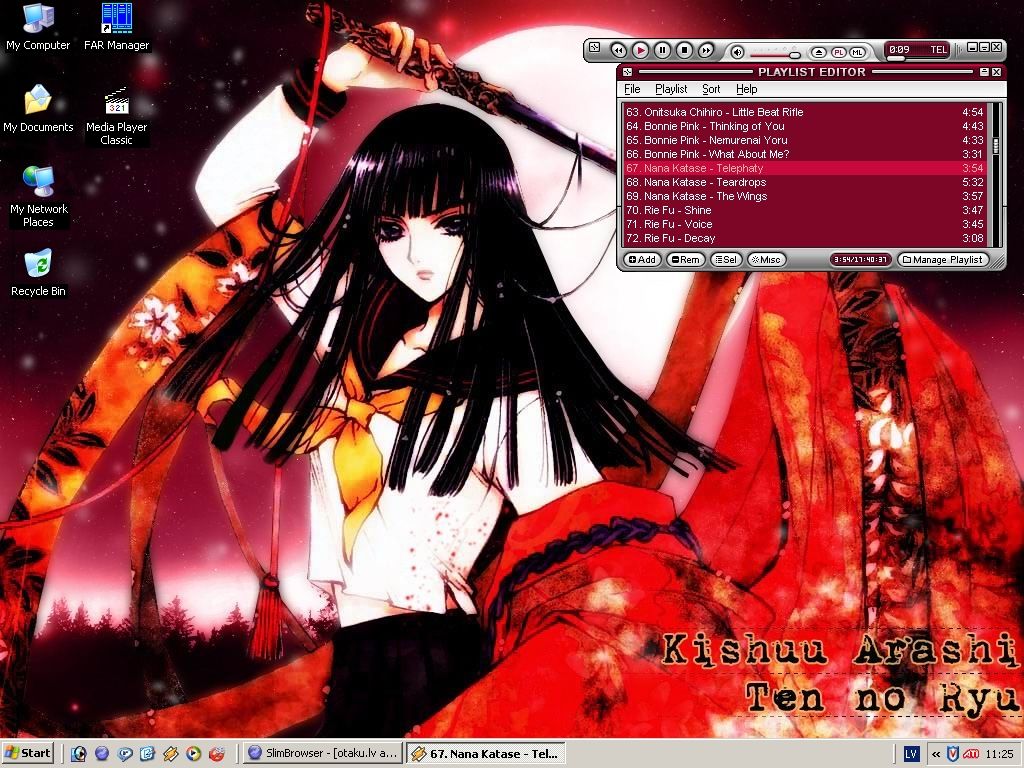Open the Add dropdown button
Viewport: 1024px width, 768px height.
(x=643, y=259)
